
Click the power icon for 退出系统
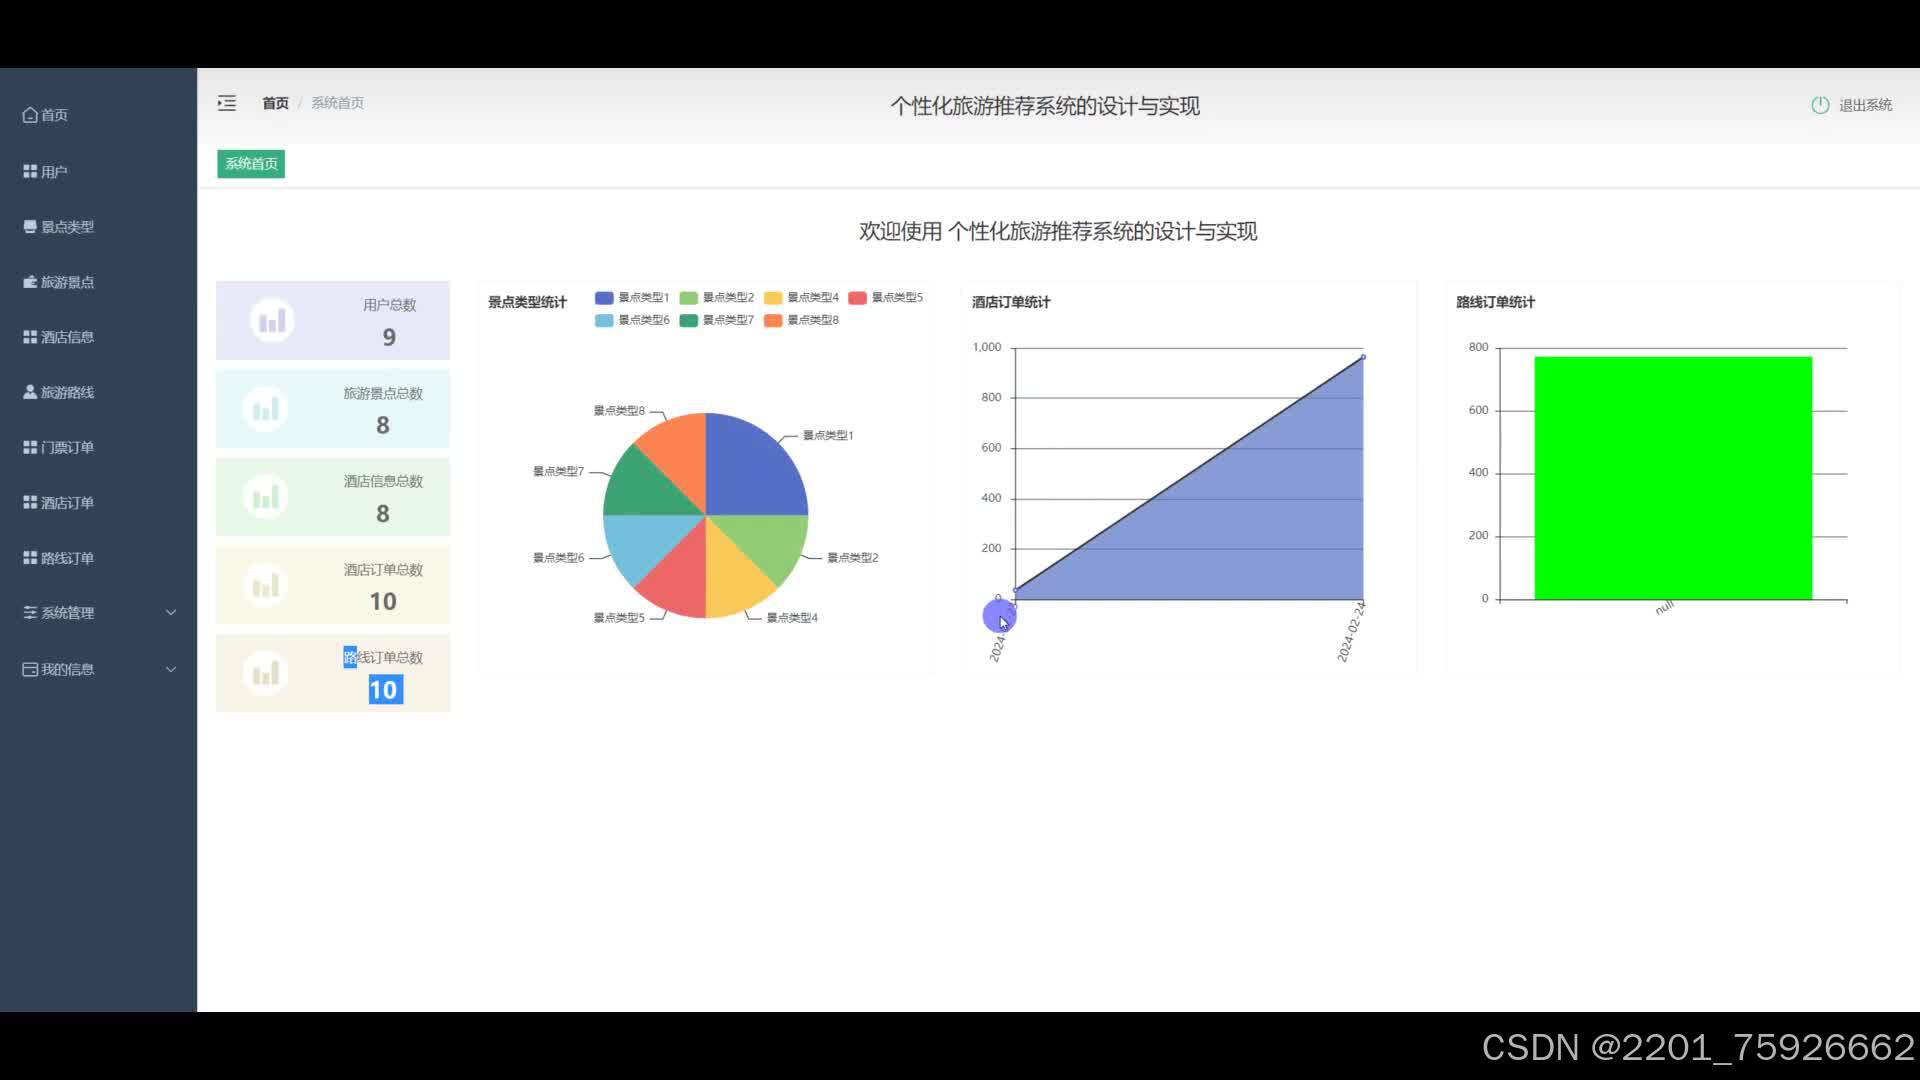pyautogui.click(x=1820, y=105)
